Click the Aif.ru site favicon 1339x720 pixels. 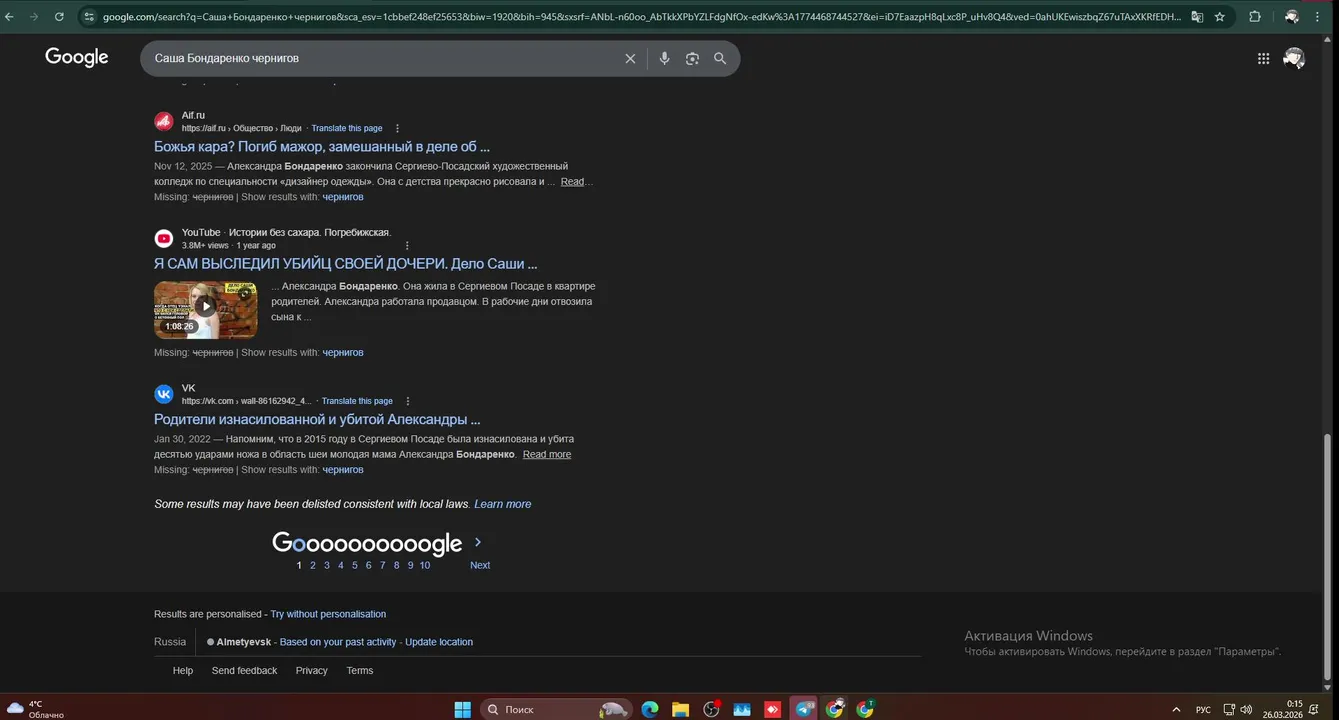[x=164, y=121]
